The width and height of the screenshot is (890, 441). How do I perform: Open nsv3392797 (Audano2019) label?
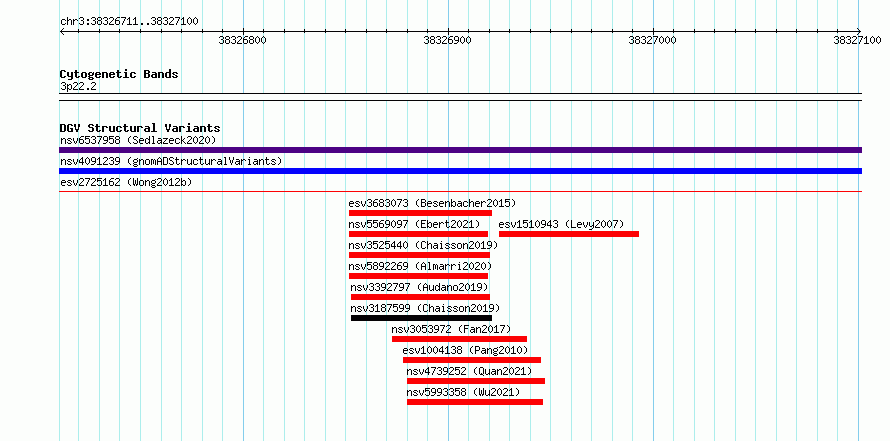pos(419,287)
